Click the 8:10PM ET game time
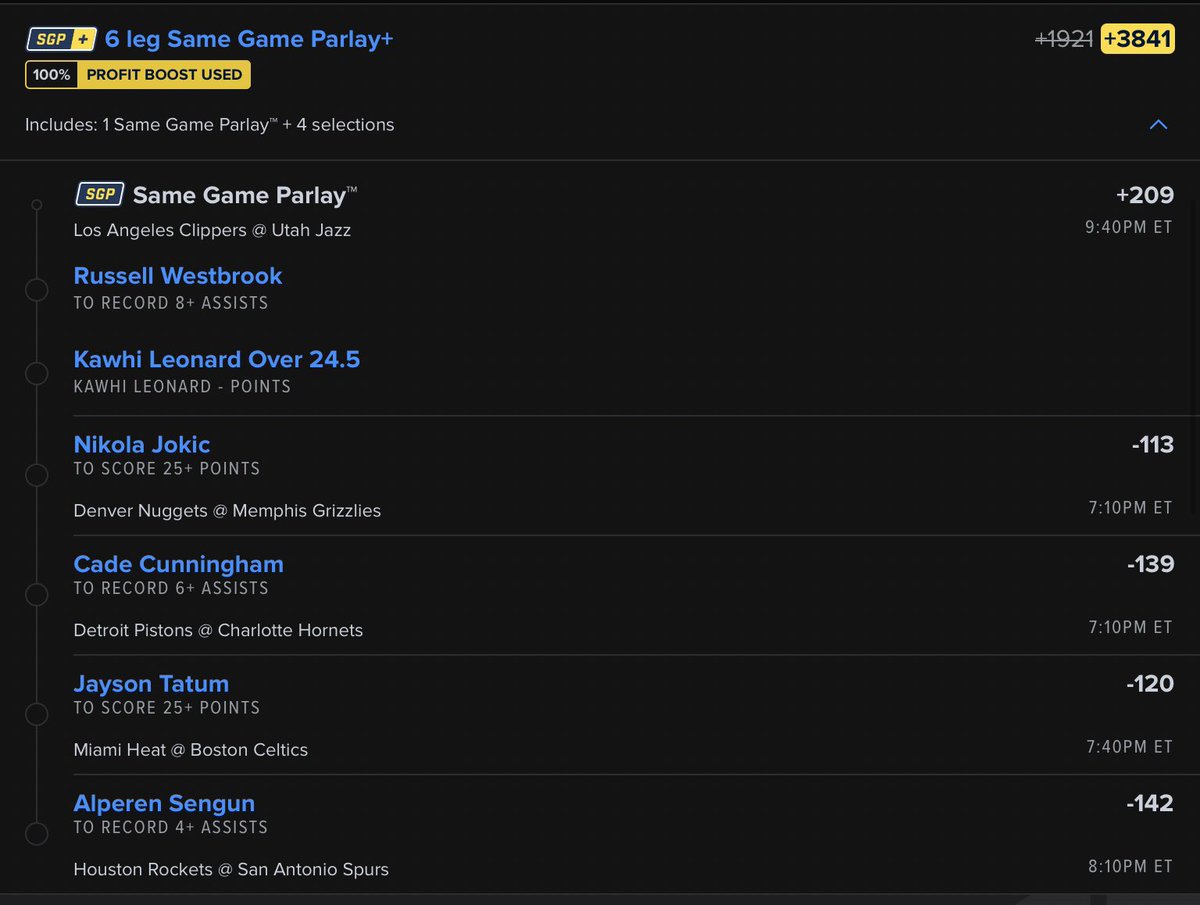Image resolution: width=1200 pixels, height=905 pixels. click(1130, 866)
